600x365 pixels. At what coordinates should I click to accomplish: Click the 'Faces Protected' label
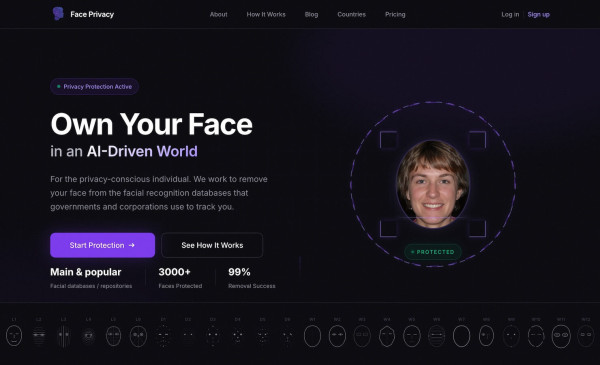click(x=180, y=286)
